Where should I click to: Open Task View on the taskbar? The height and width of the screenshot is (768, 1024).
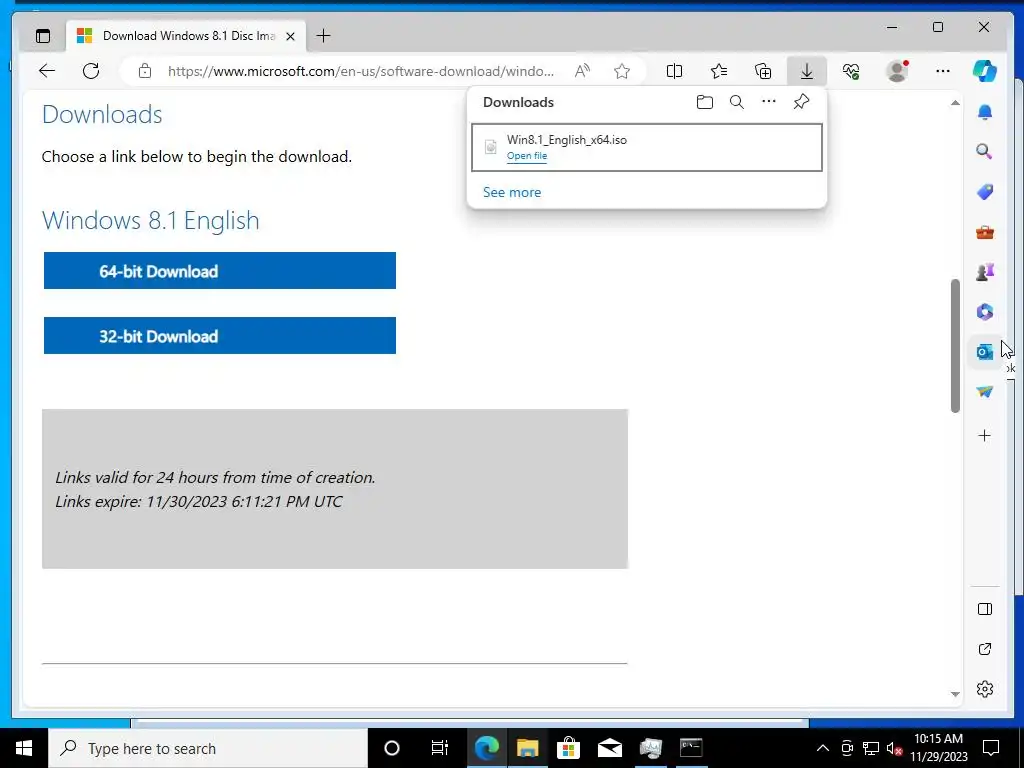point(440,748)
